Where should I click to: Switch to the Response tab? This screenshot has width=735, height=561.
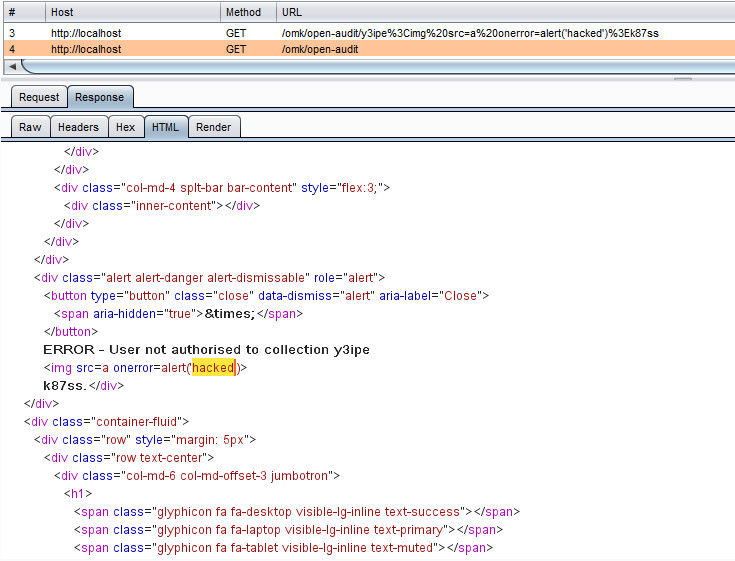pyautogui.click(x=100, y=97)
